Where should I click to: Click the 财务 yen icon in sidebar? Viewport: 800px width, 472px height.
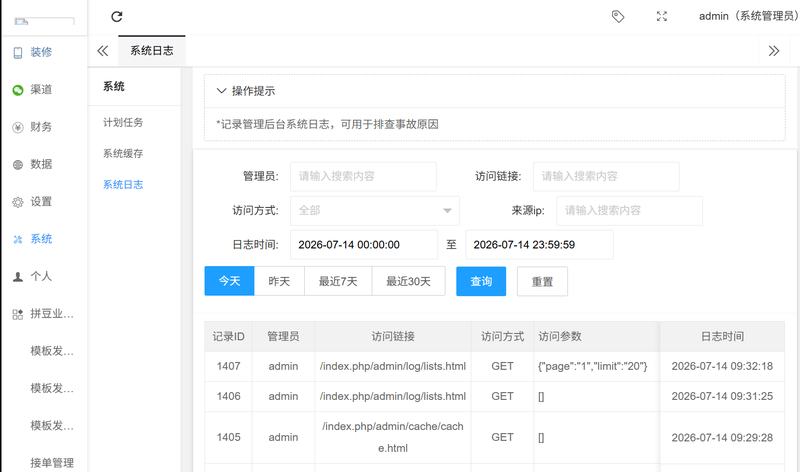click(x=18, y=128)
